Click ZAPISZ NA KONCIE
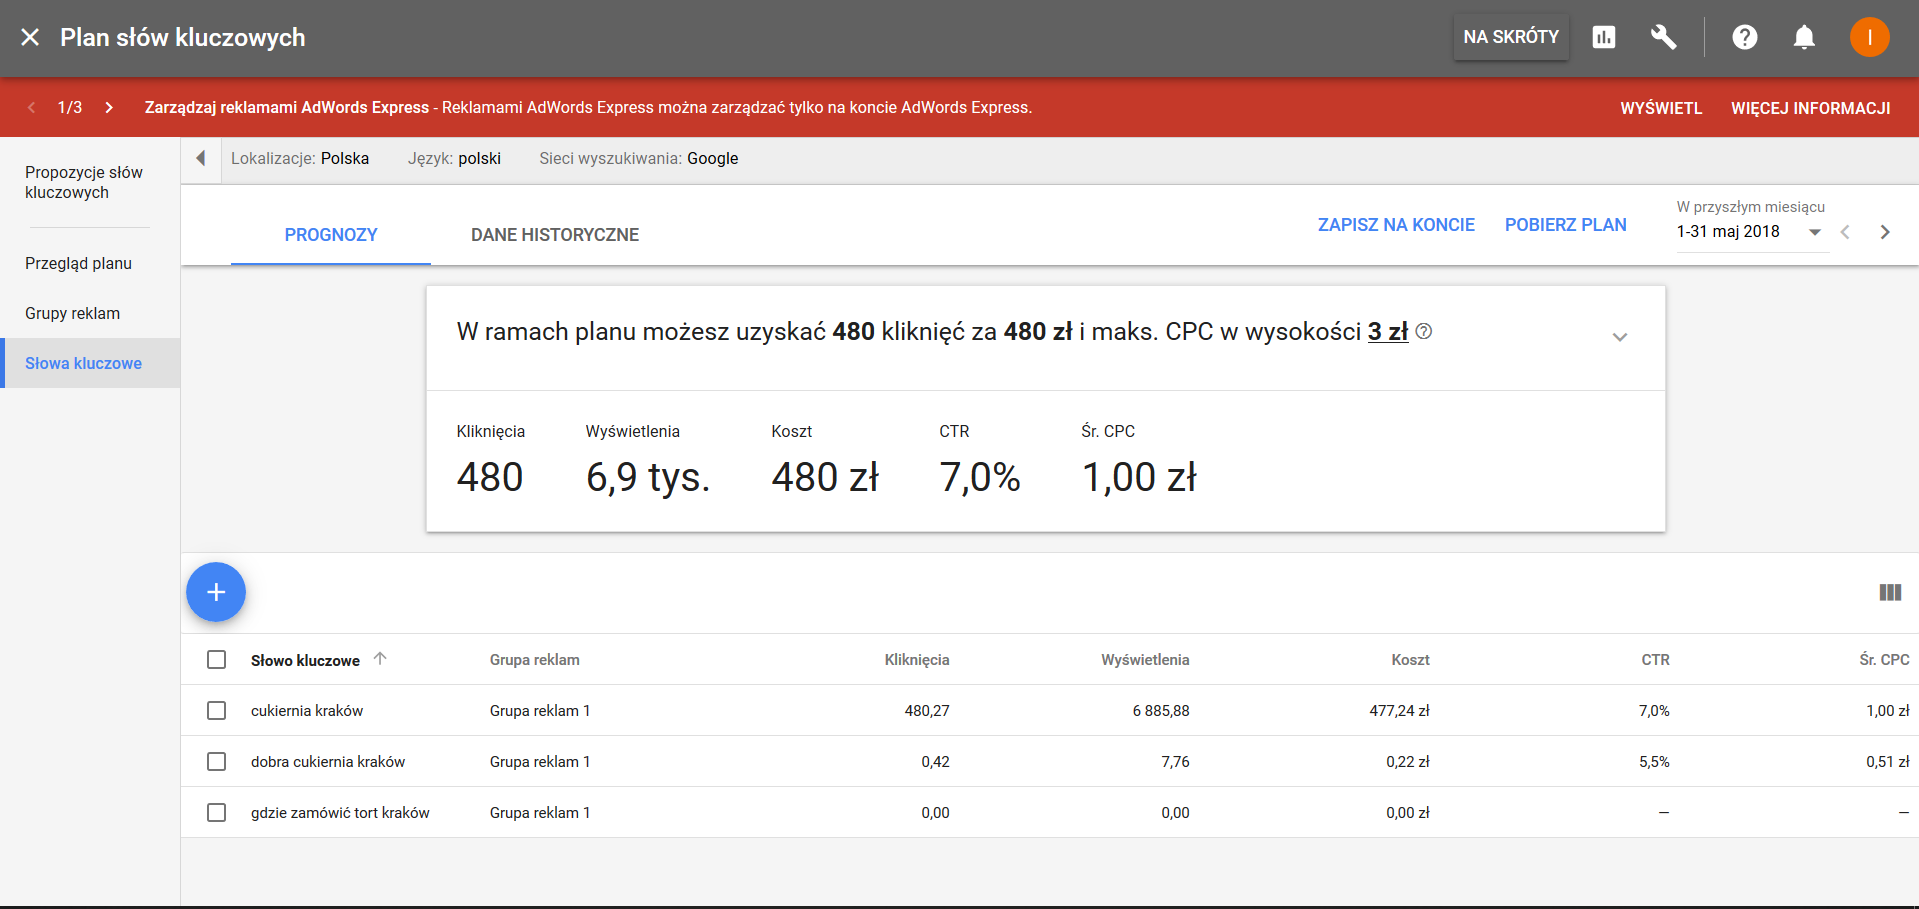Viewport: 1919px width, 909px height. click(1396, 225)
